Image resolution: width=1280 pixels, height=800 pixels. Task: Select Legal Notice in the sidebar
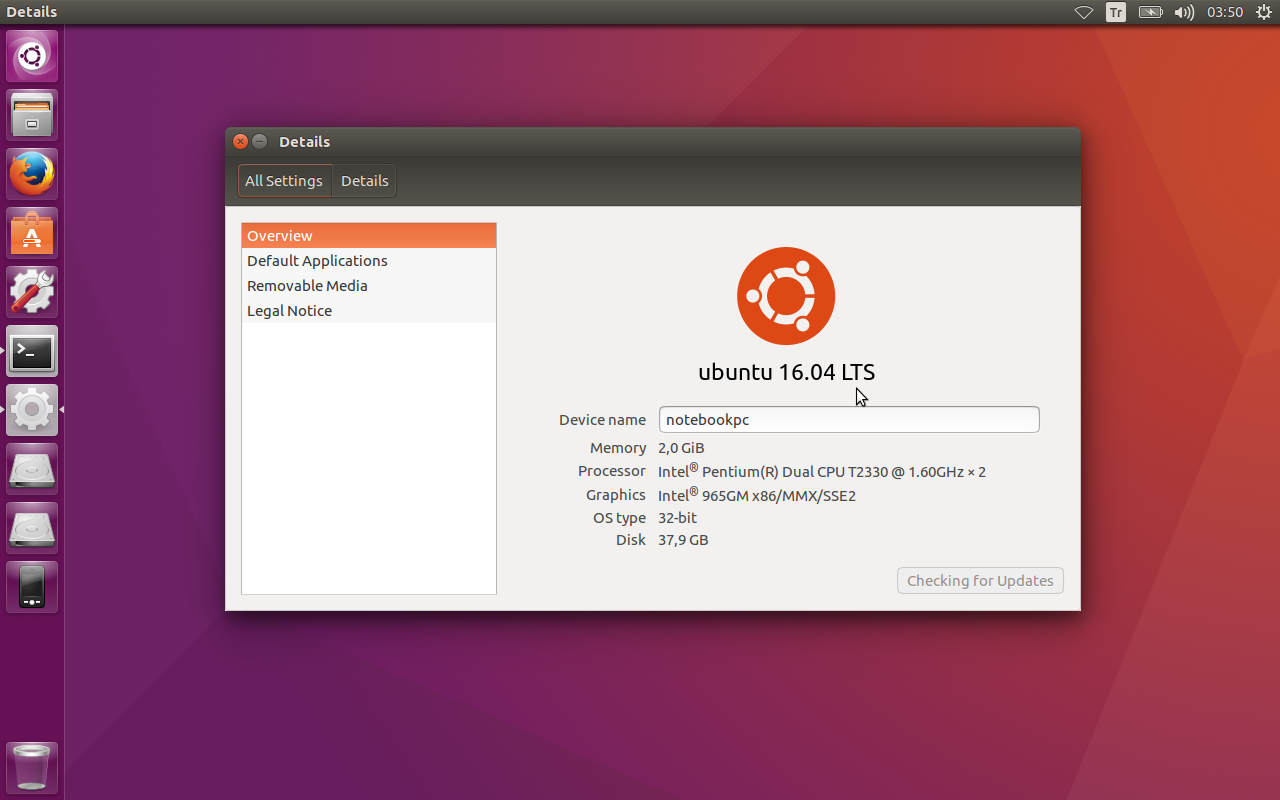click(369, 311)
